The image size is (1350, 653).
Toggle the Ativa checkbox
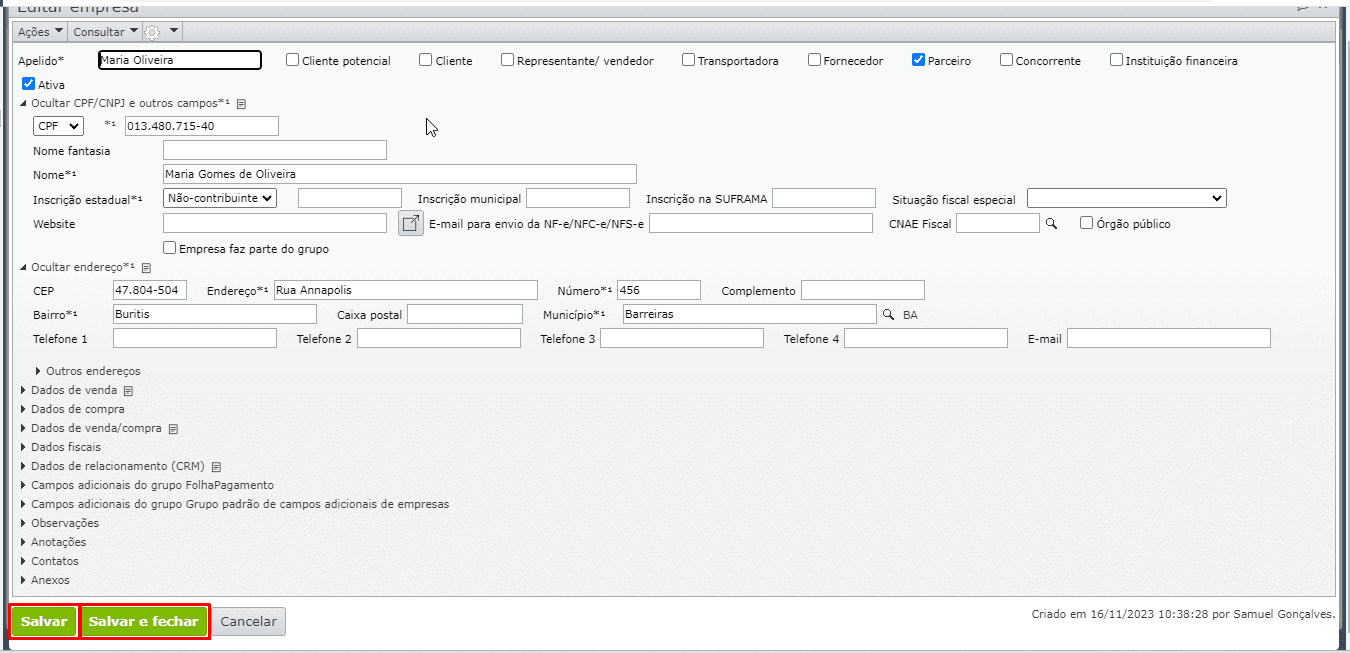[28, 85]
